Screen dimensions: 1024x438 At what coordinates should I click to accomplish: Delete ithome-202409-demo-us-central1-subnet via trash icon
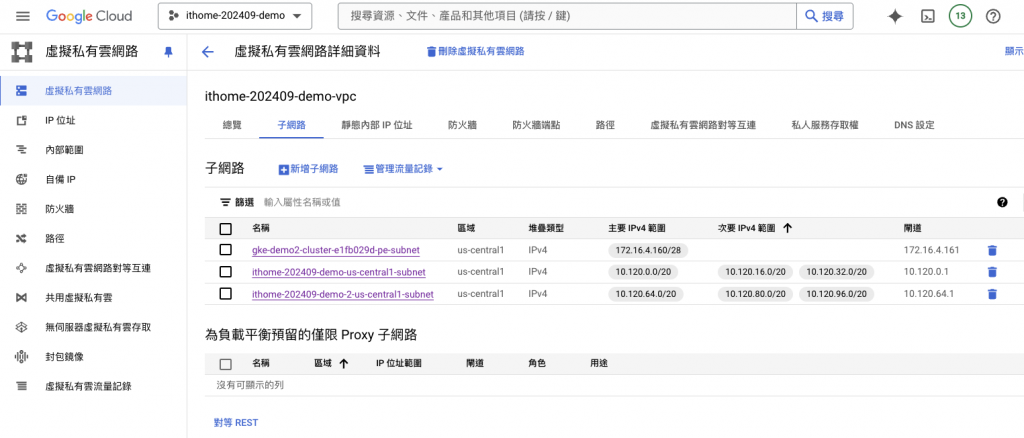pos(992,272)
